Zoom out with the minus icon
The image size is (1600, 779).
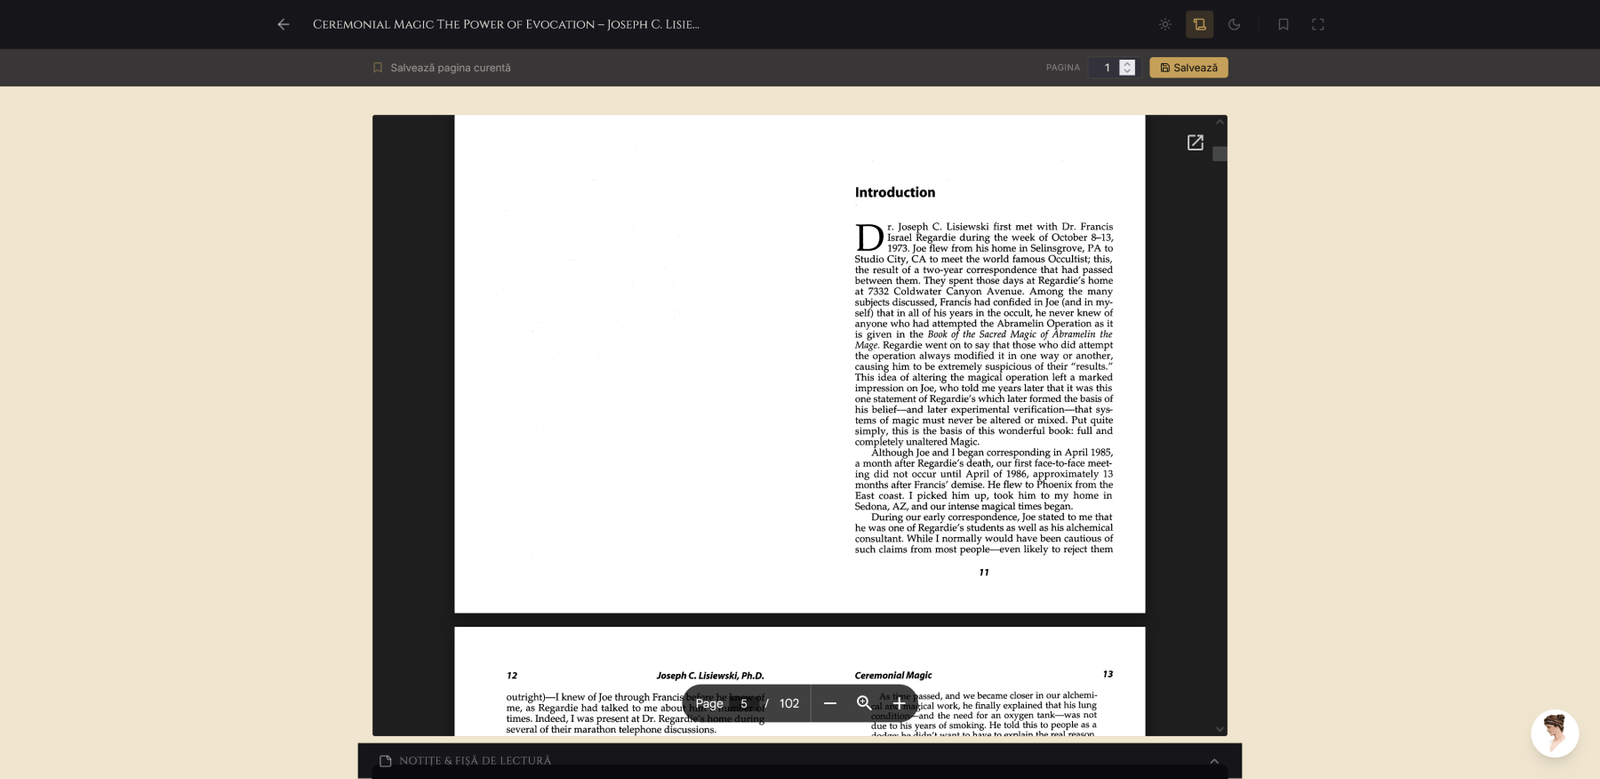tap(830, 704)
